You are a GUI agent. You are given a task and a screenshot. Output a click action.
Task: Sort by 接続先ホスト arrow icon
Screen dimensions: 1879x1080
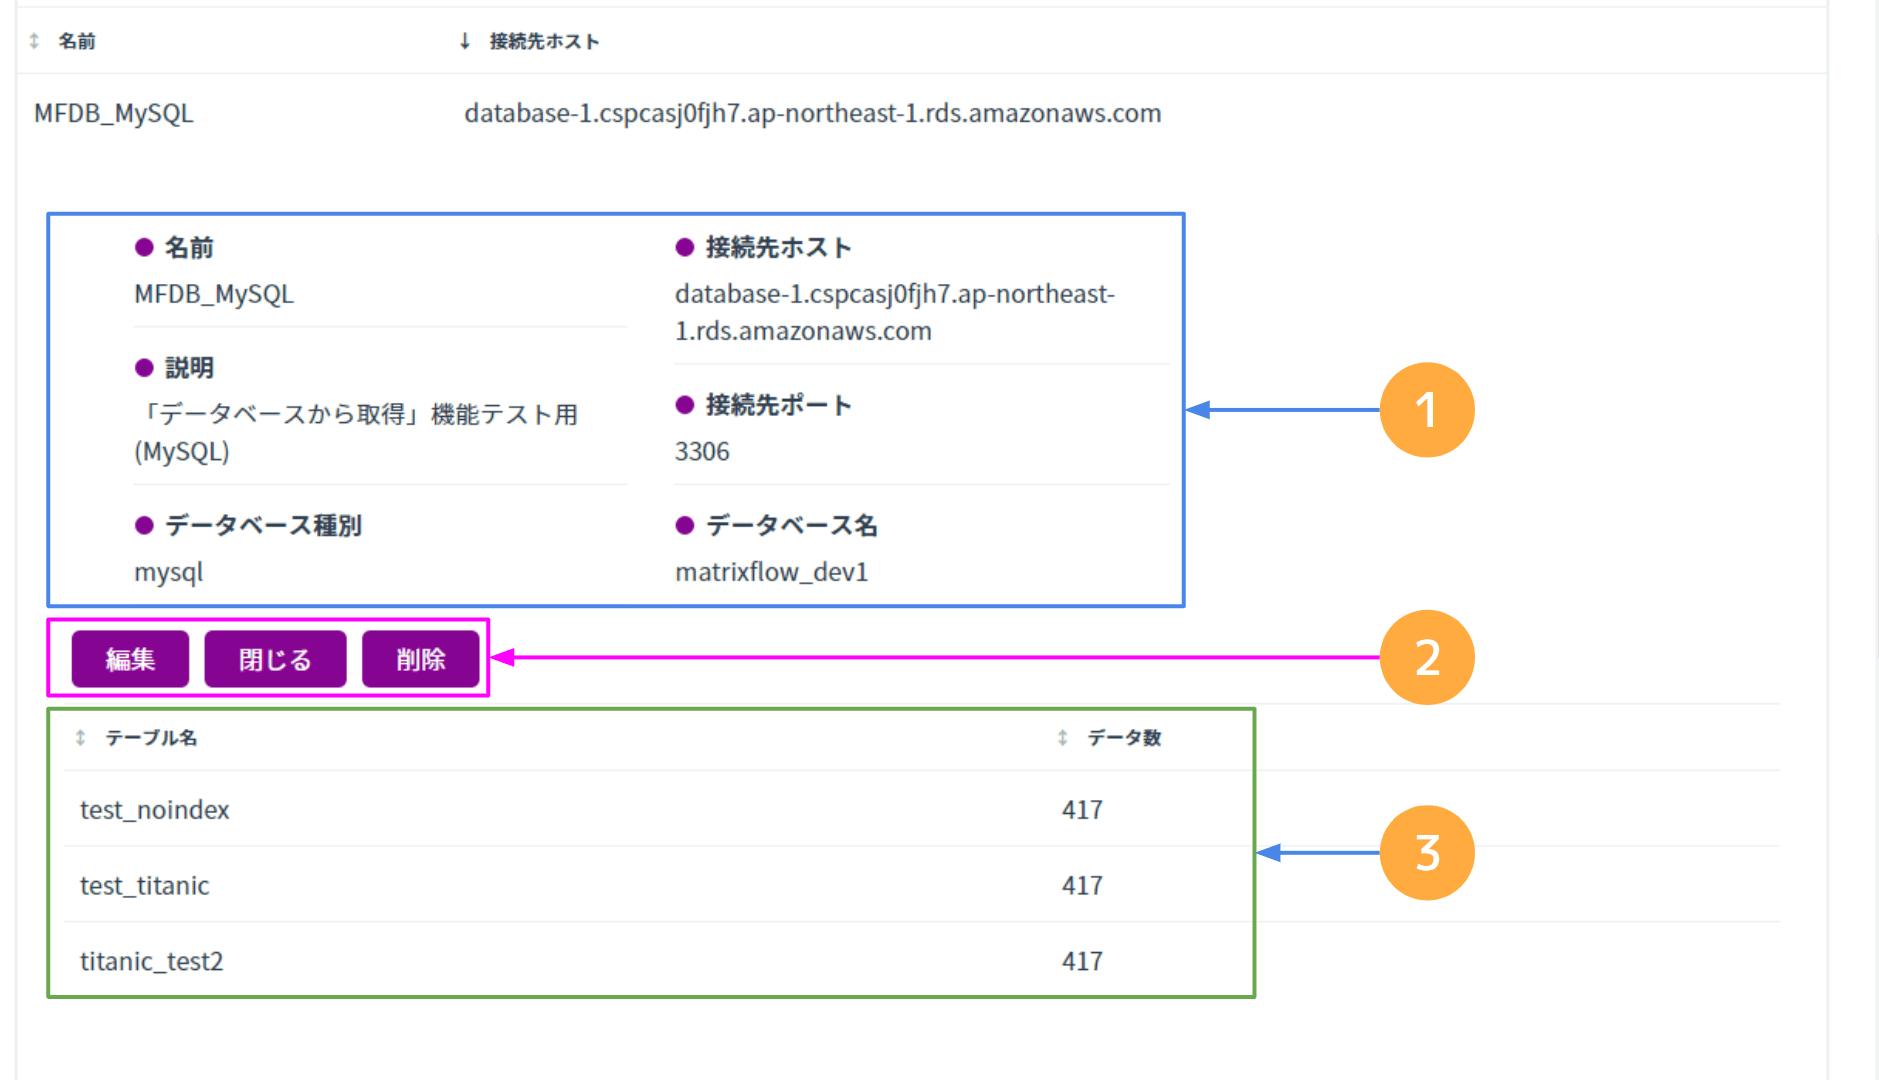(465, 41)
